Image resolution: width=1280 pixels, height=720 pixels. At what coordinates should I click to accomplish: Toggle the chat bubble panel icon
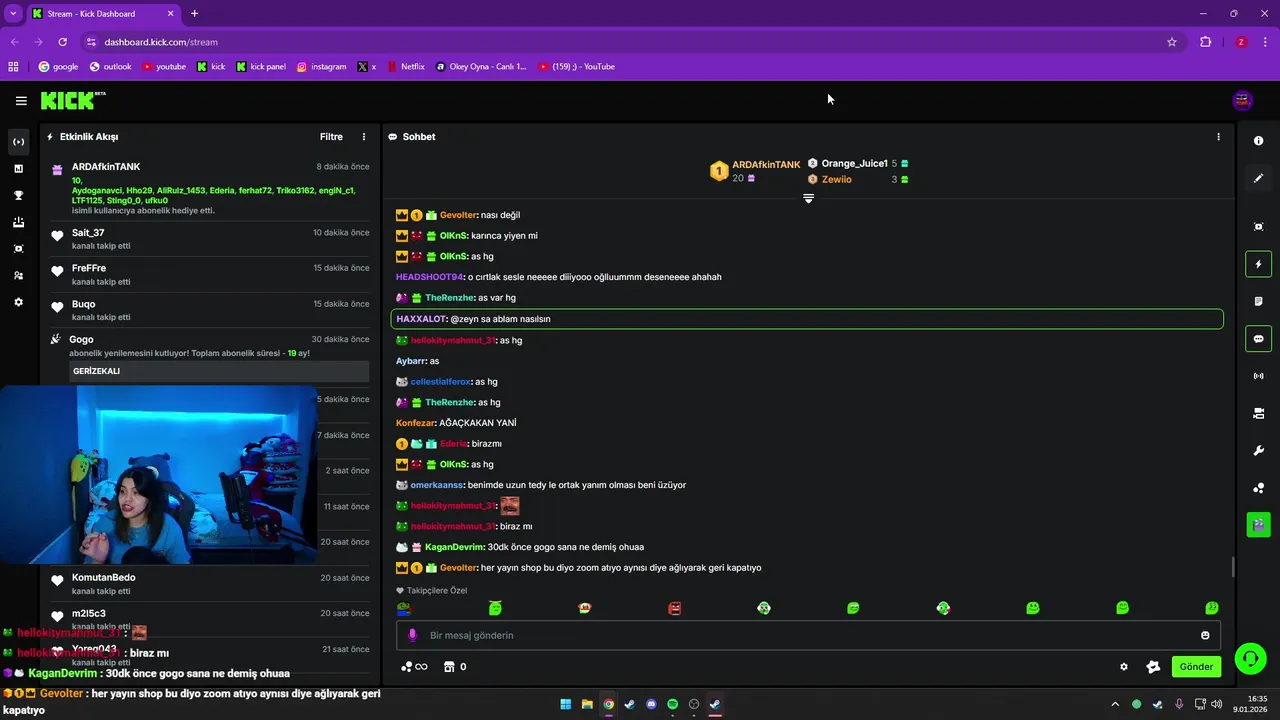pos(1258,339)
